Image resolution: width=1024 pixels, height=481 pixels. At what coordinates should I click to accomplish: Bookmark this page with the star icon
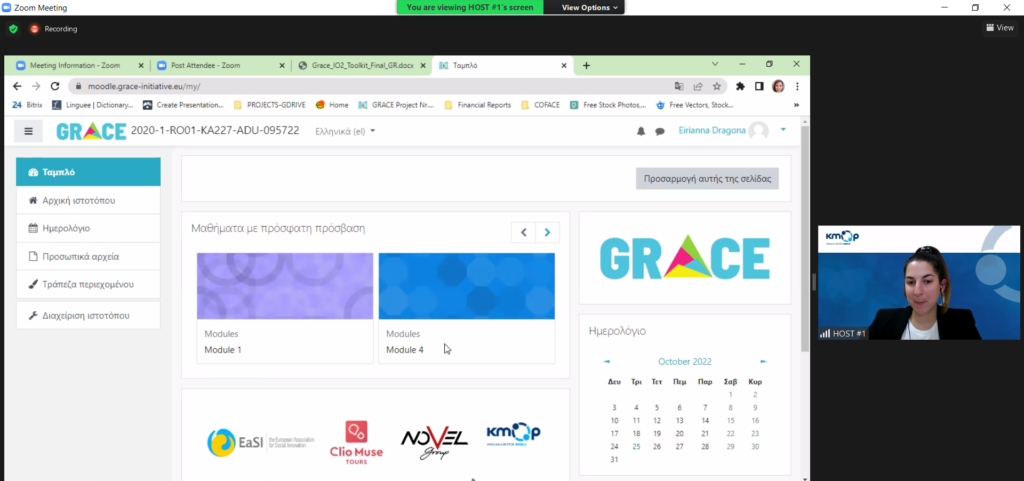point(716,86)
